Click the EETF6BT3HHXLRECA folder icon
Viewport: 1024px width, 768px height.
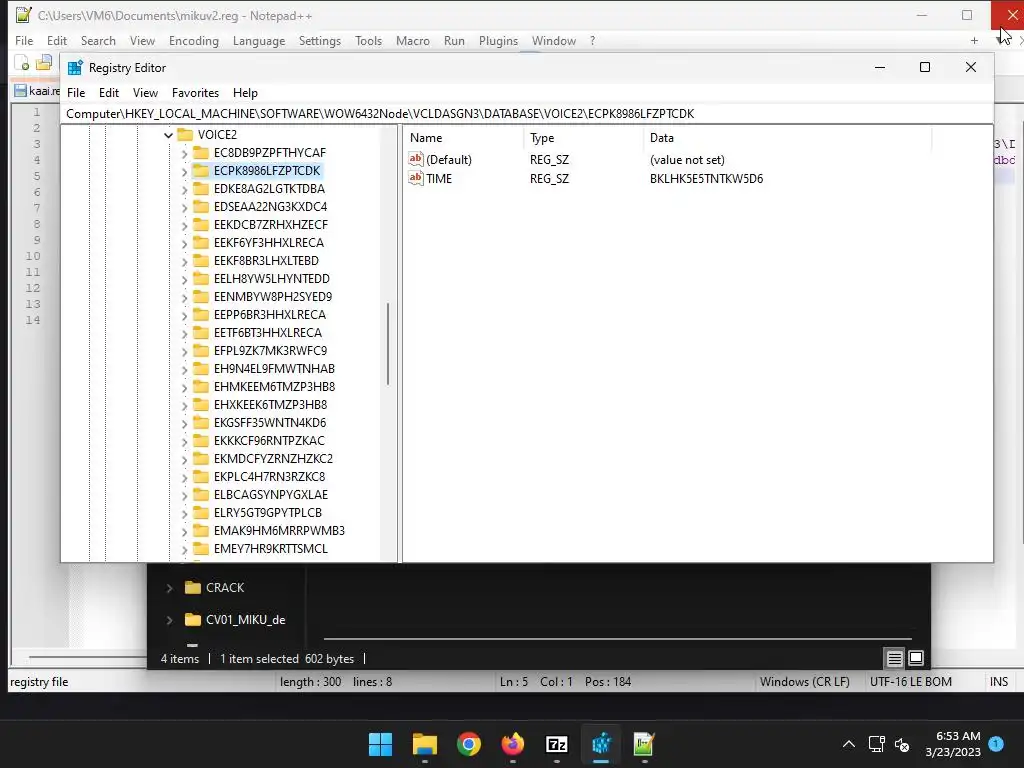click(201, 332)
